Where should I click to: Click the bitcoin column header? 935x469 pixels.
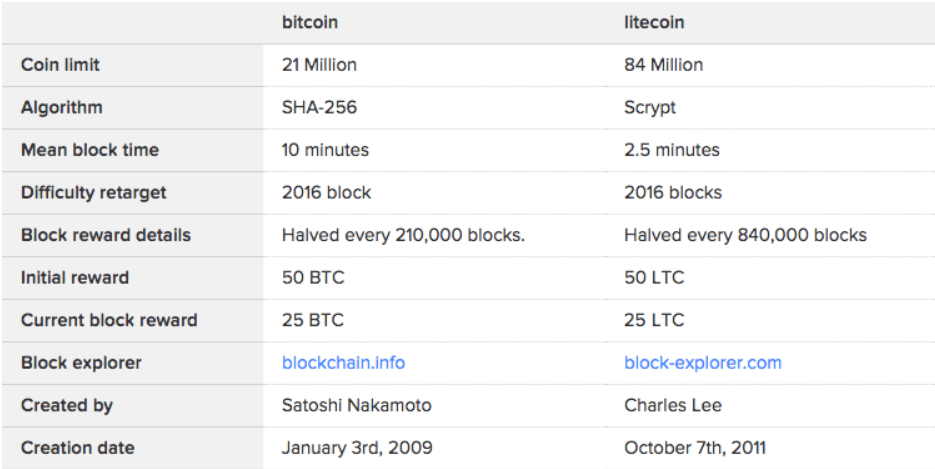[311, 22]
